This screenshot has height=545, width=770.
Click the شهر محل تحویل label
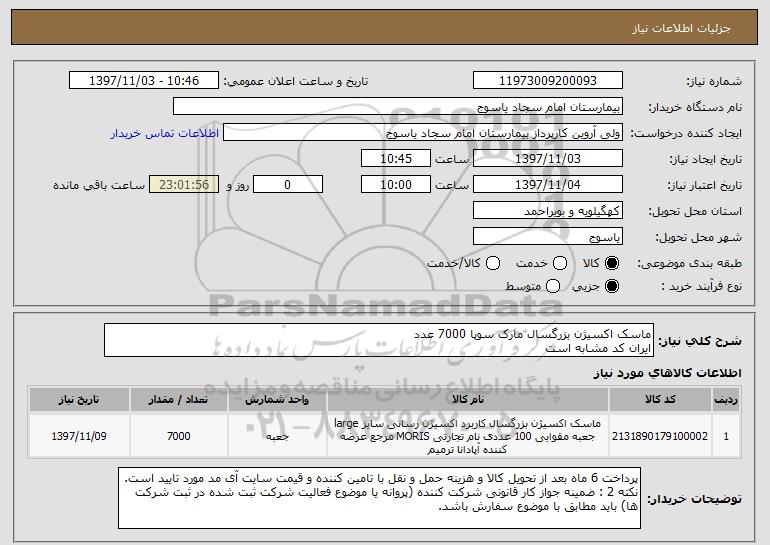point(698,237)
